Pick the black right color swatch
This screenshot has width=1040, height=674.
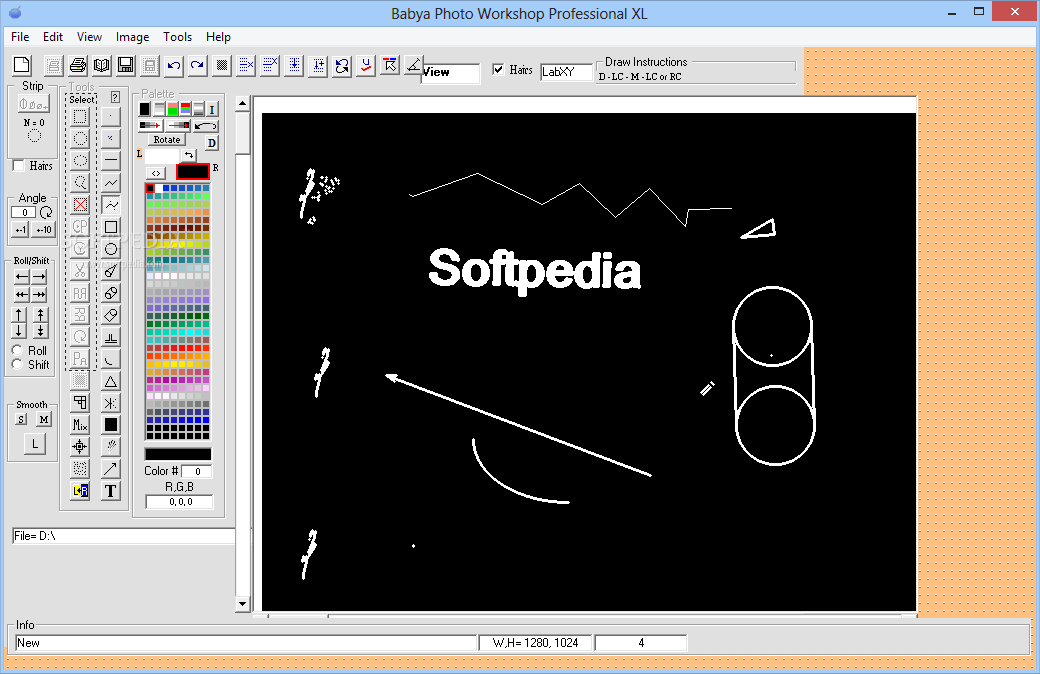[193, 172]
